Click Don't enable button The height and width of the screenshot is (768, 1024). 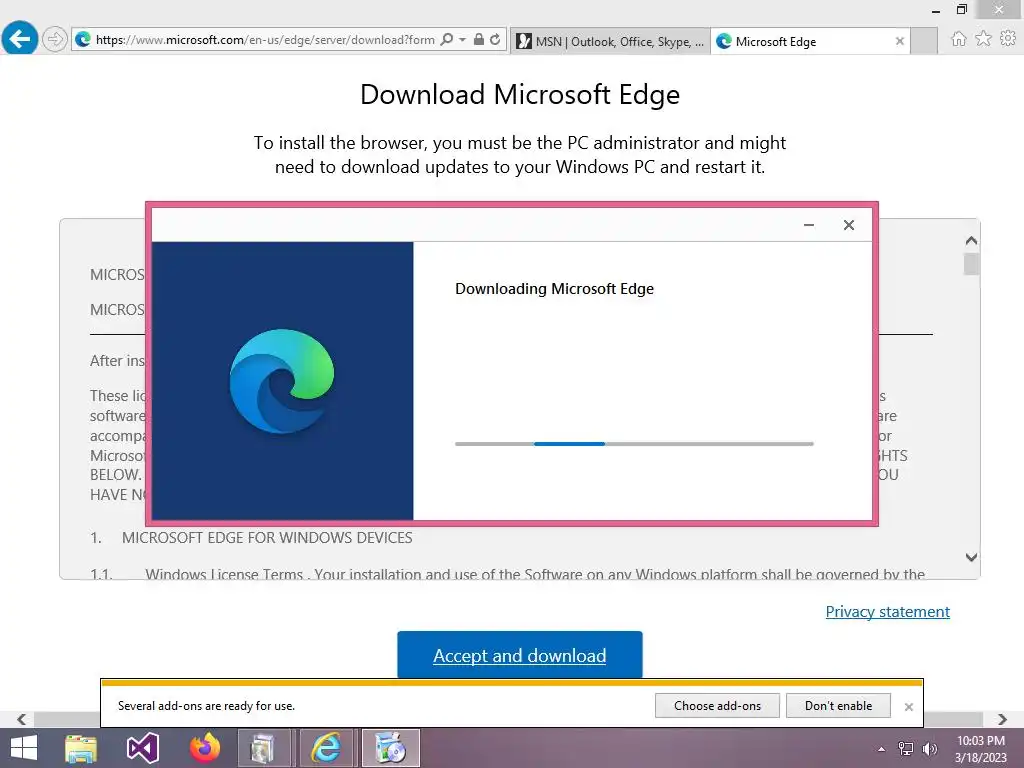(838, 705)
